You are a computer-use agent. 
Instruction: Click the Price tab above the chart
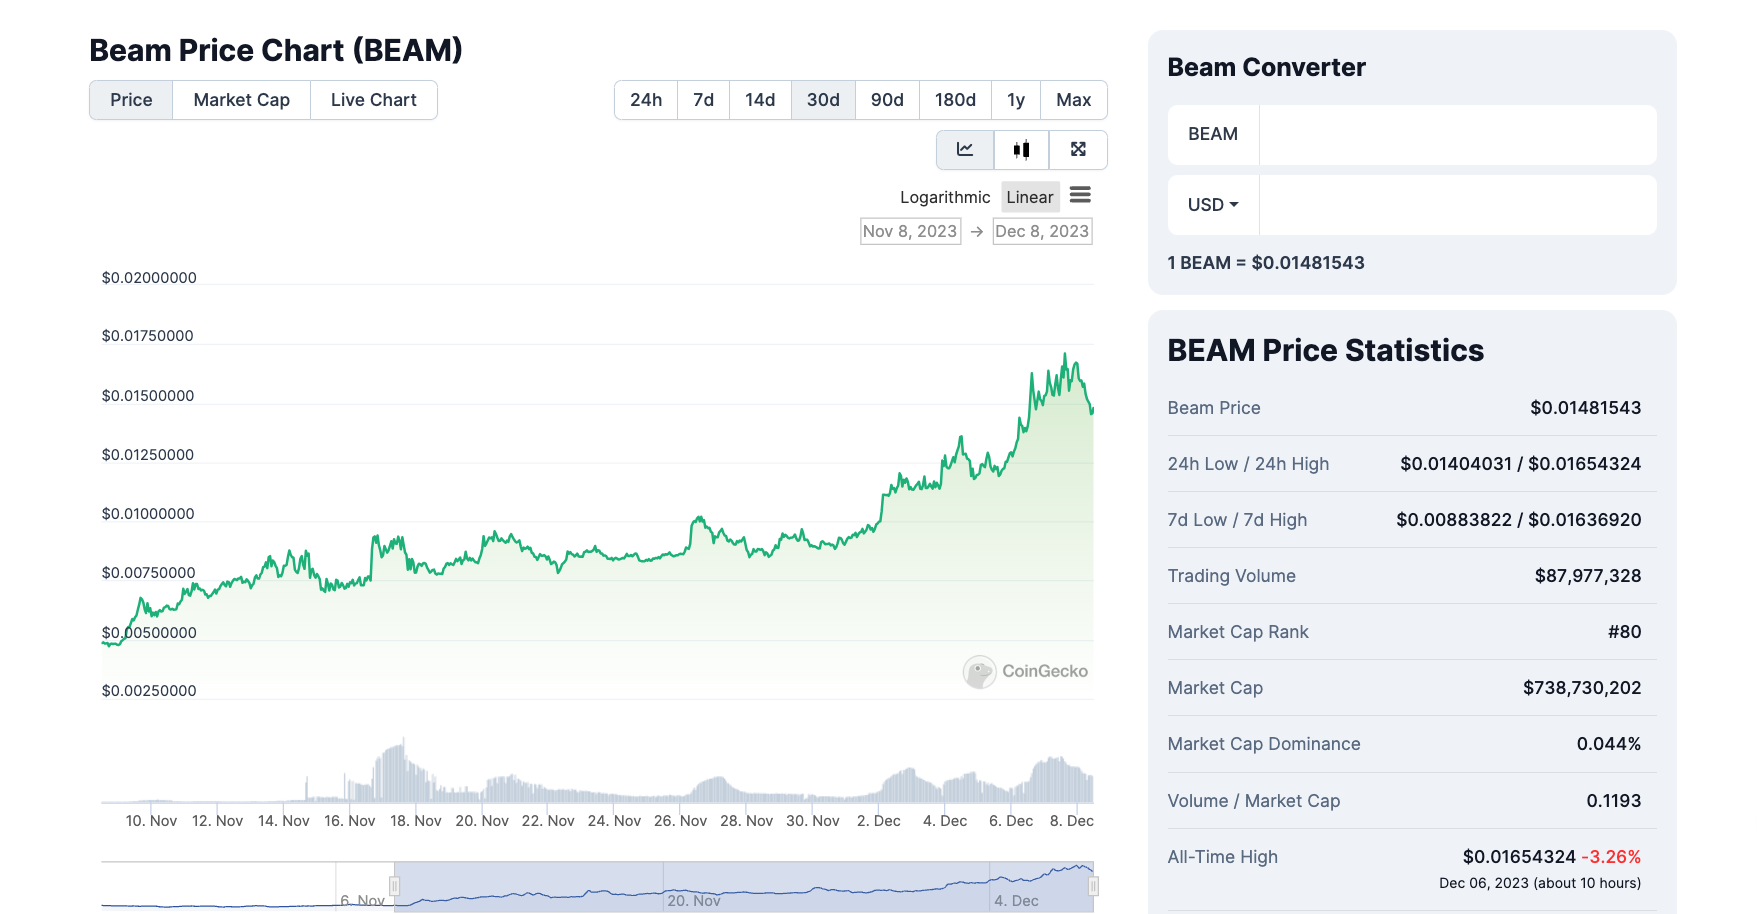131,100
